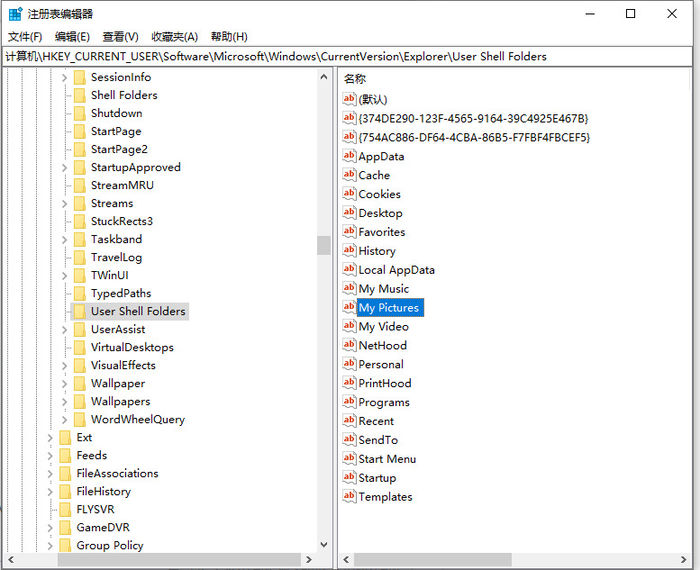Select the {754AC886-DF64-4CBA-86B5-F7FBF4FBCEF5} value
The height and width of the screenshot is (570, 700).
click(474, 137)
